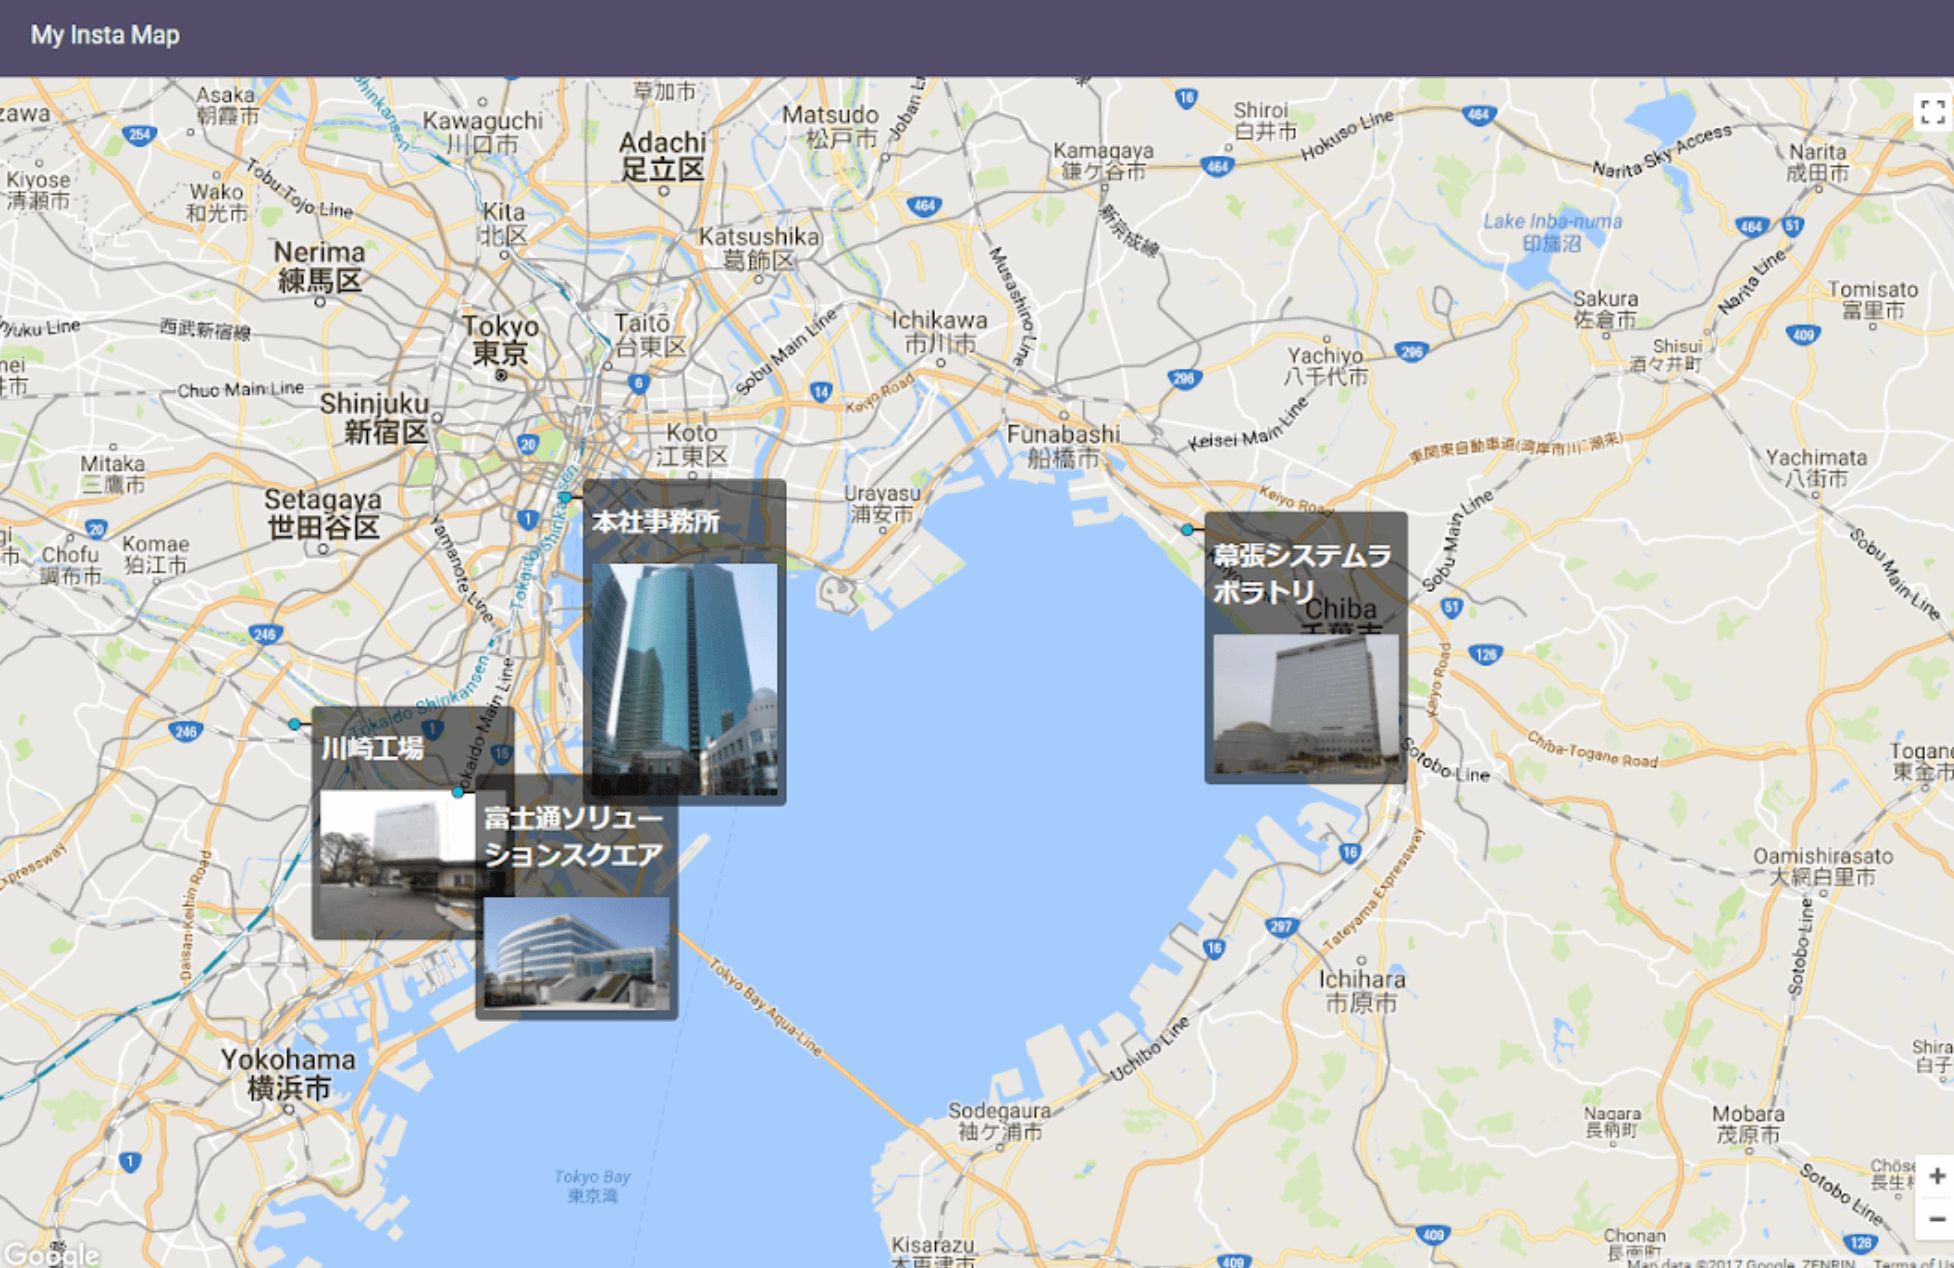Click the marker dot for 川崎工場
This screenshot has height=1268, width=1954.
pos(294,724)
